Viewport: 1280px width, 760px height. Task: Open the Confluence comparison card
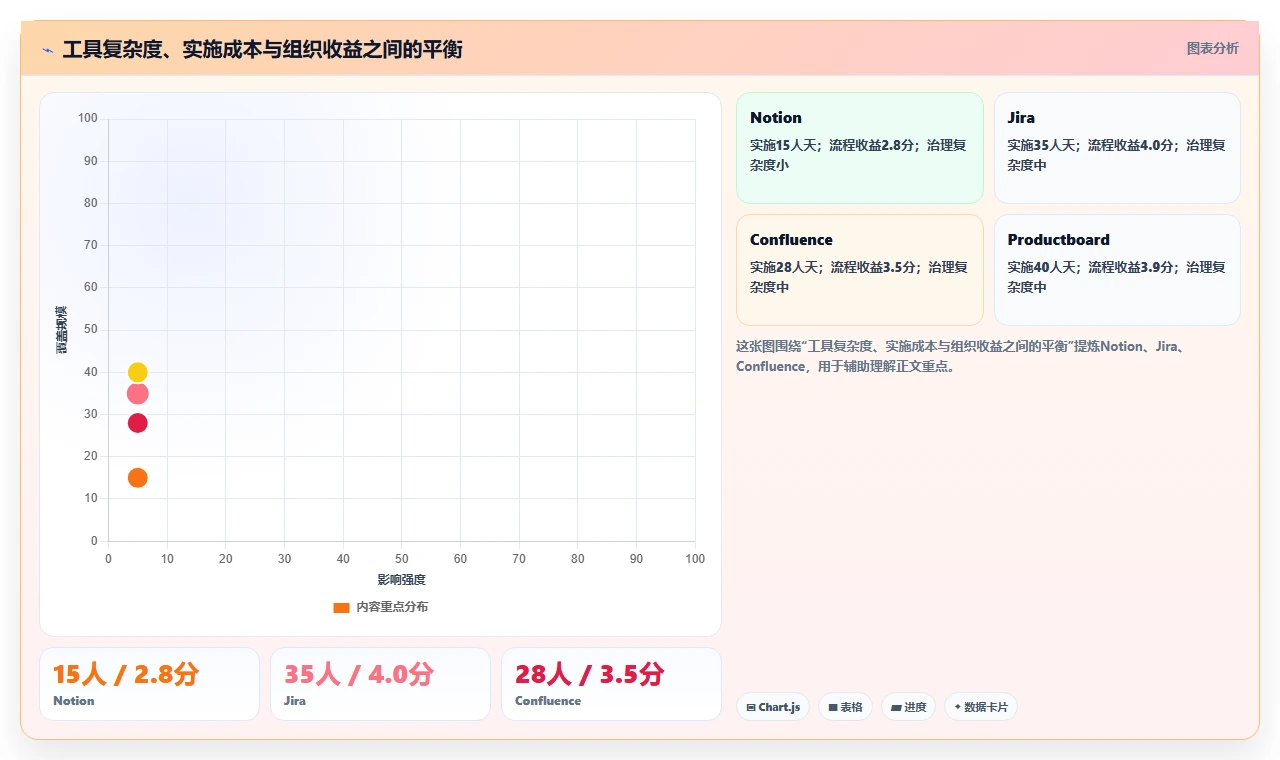(860, 270)
